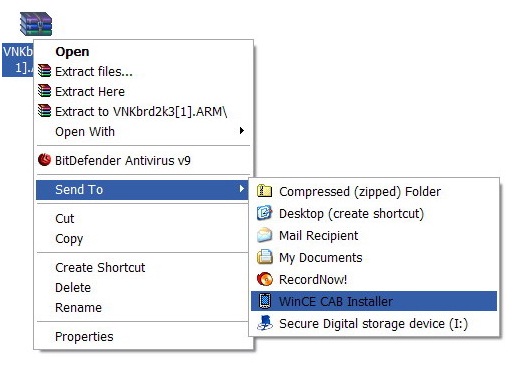Choose Rename from the context menu
519x382 pixels.
[x=143, y=307]
